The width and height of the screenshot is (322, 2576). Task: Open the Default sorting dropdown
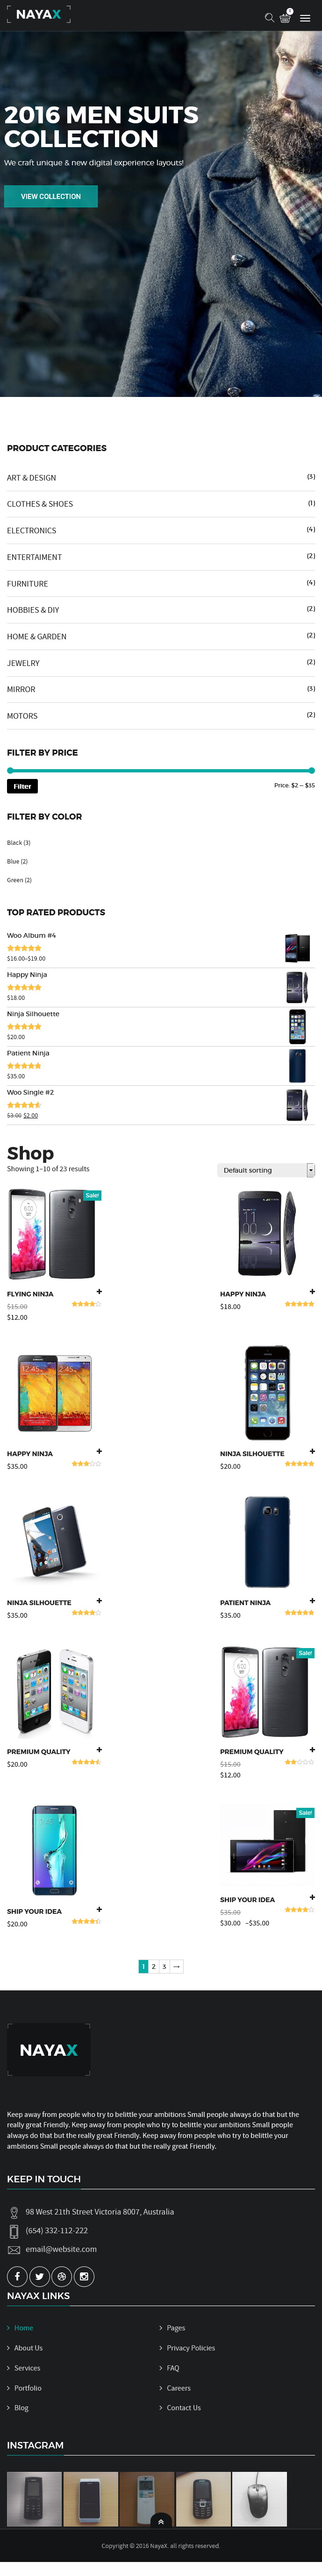coord(266,1170)
